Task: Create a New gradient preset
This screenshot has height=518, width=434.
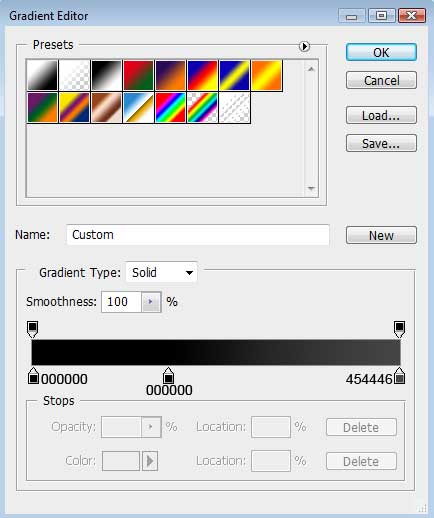Action: click(381, 235)
